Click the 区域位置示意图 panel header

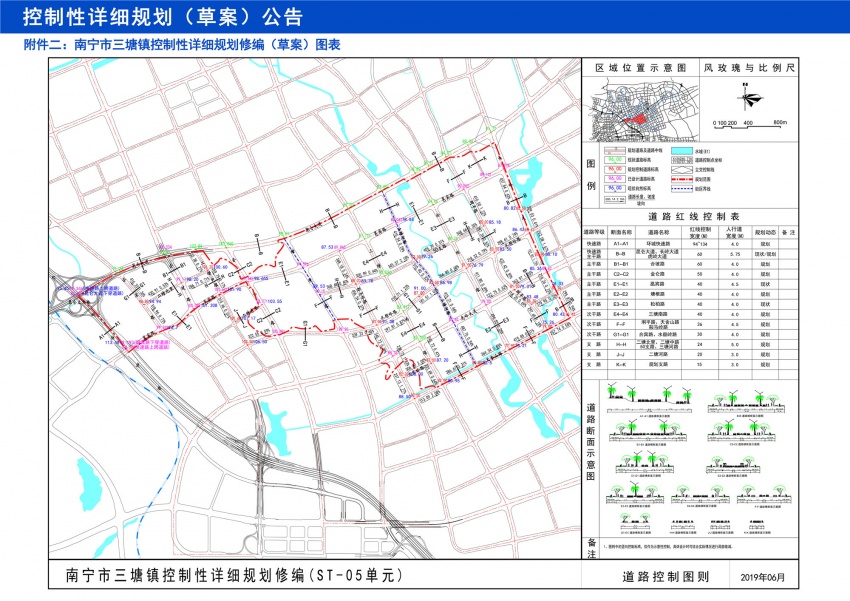point(640,68)
